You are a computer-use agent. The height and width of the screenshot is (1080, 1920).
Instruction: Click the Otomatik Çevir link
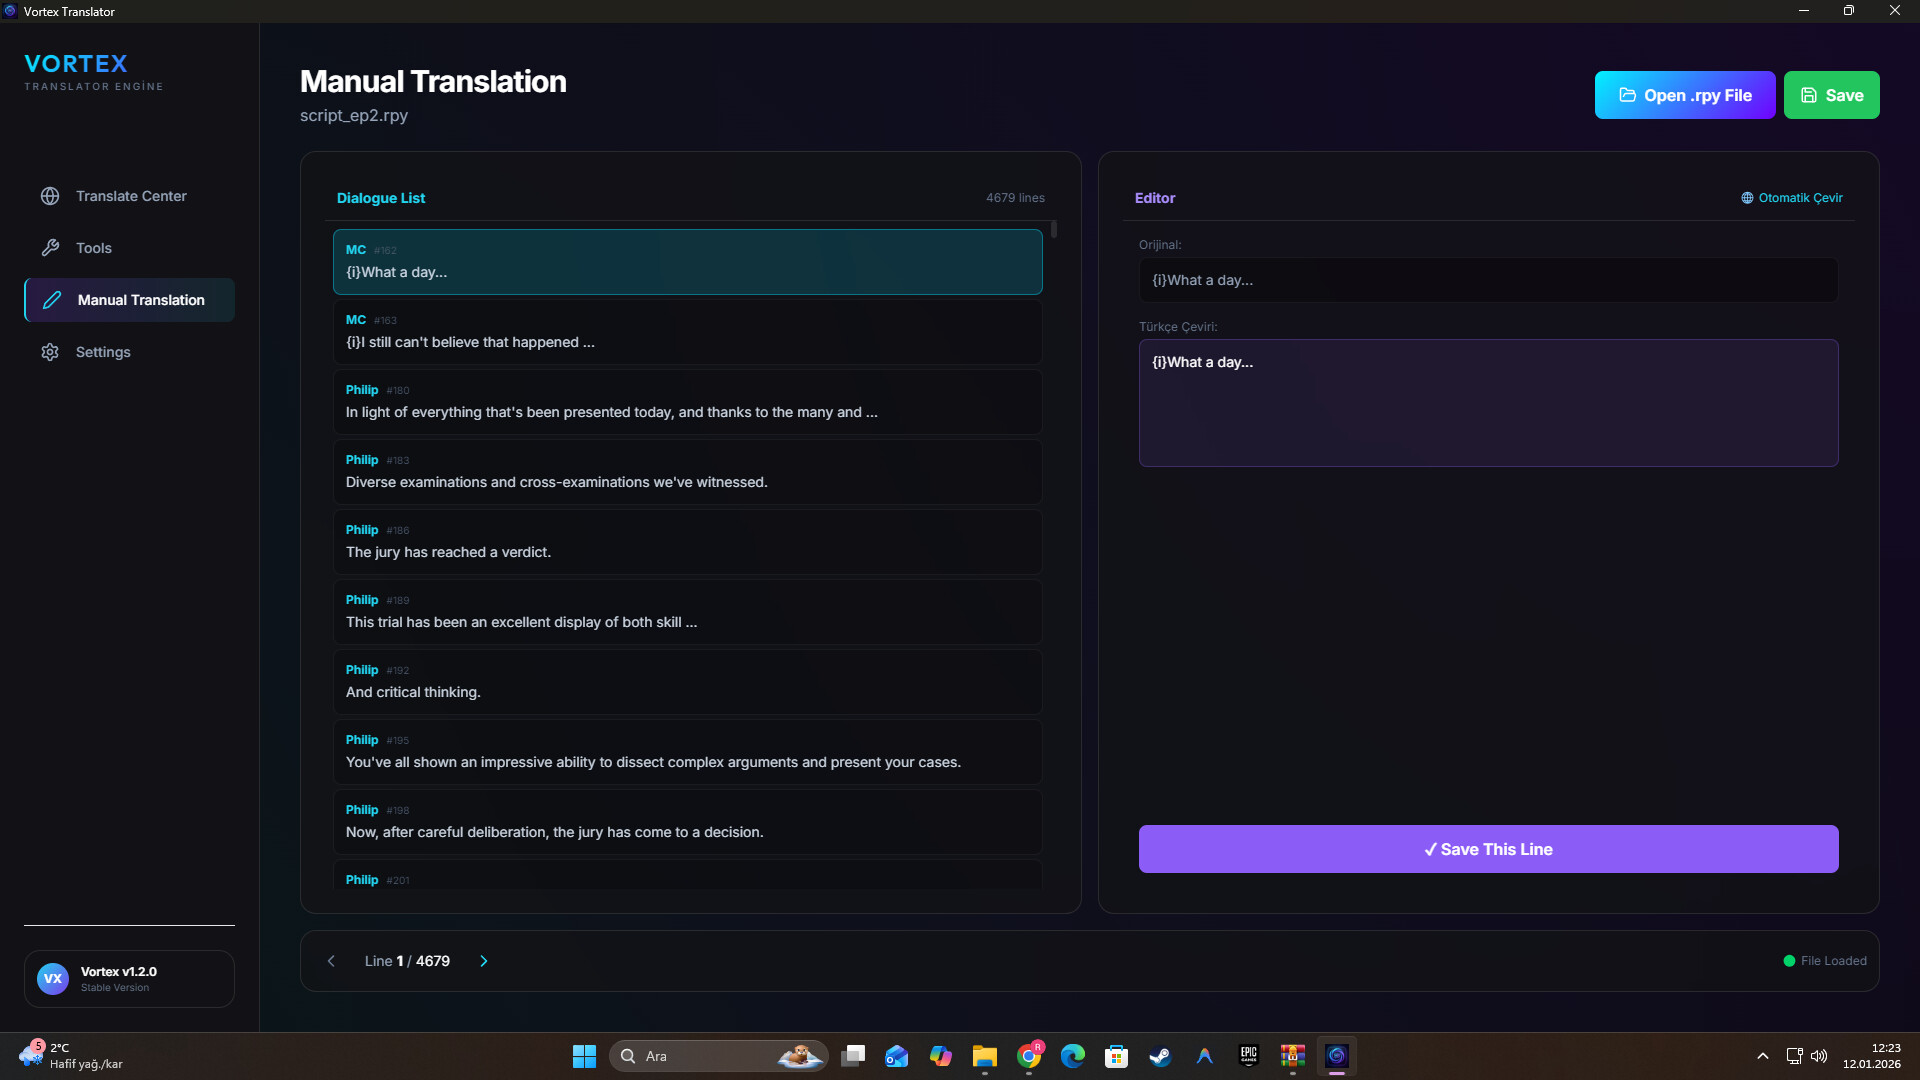[1800, 197]
